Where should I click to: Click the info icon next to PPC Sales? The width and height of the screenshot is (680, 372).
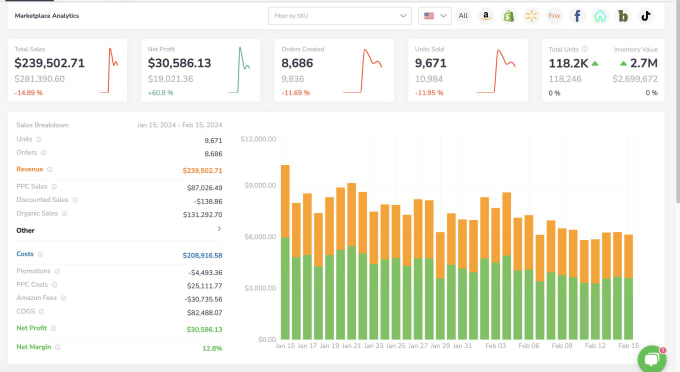[54, 186]
